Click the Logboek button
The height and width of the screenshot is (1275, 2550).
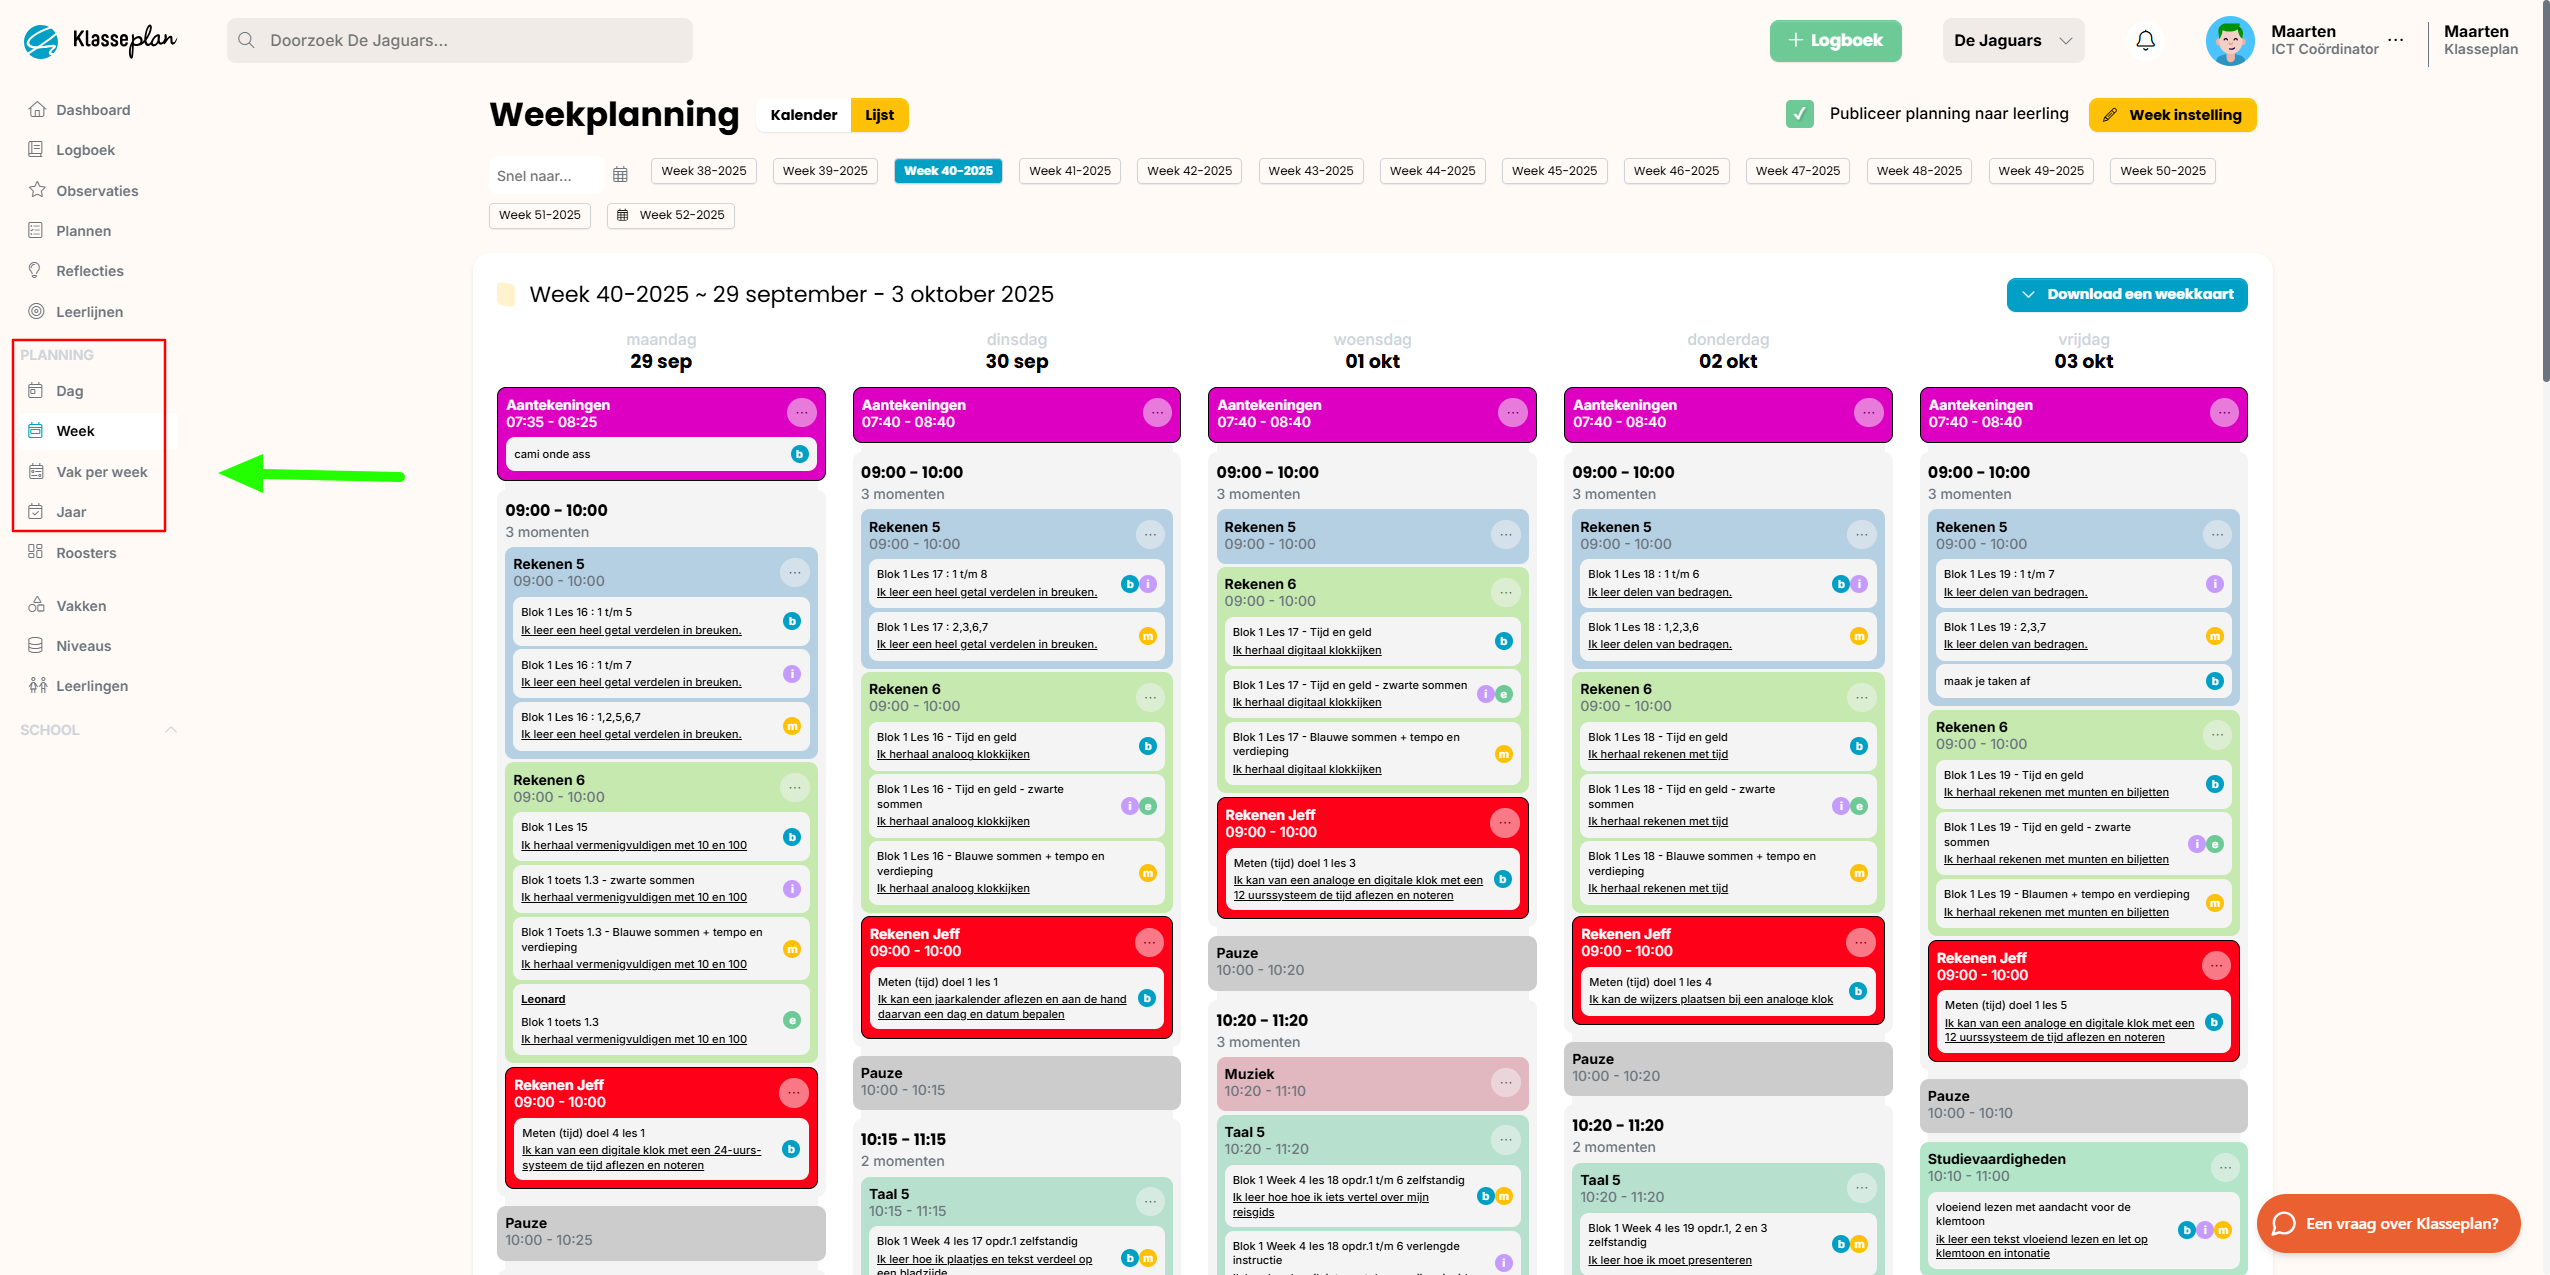pos(1834,41)
